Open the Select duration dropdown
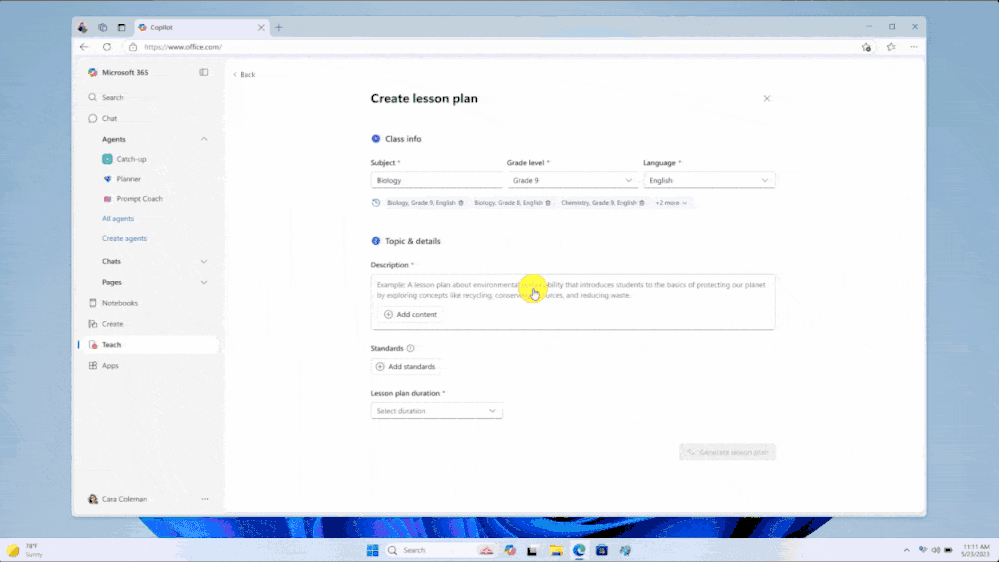This screenshot has width=999, height=562. 436,411
